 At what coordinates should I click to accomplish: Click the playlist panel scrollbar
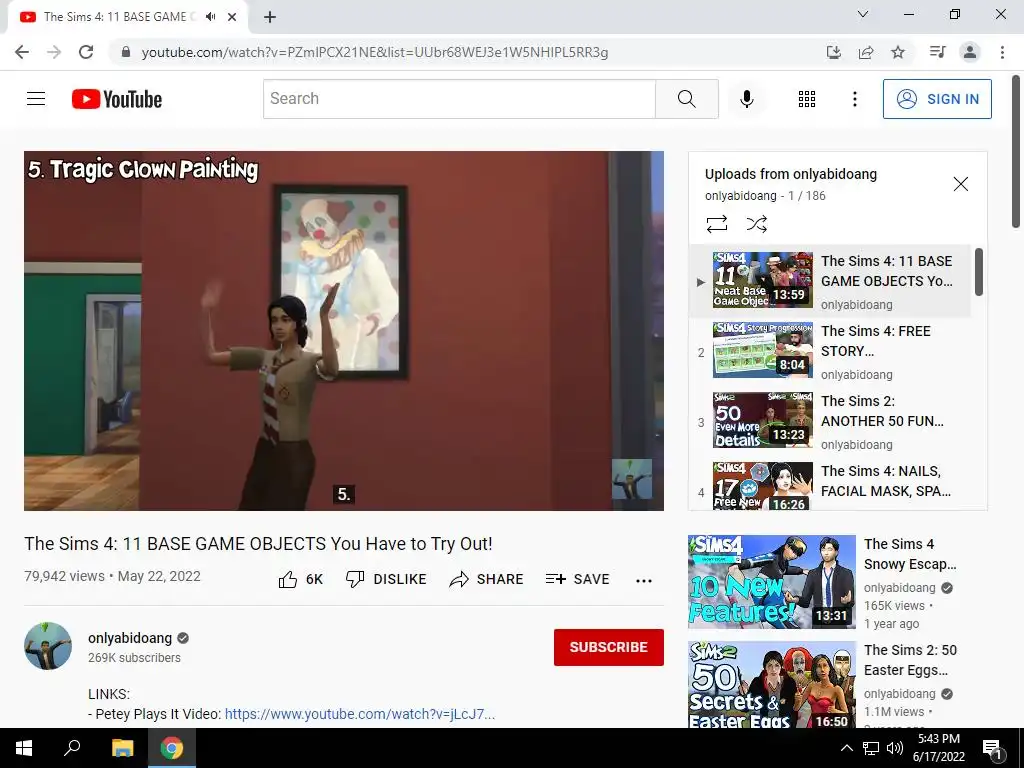point(978,272)
